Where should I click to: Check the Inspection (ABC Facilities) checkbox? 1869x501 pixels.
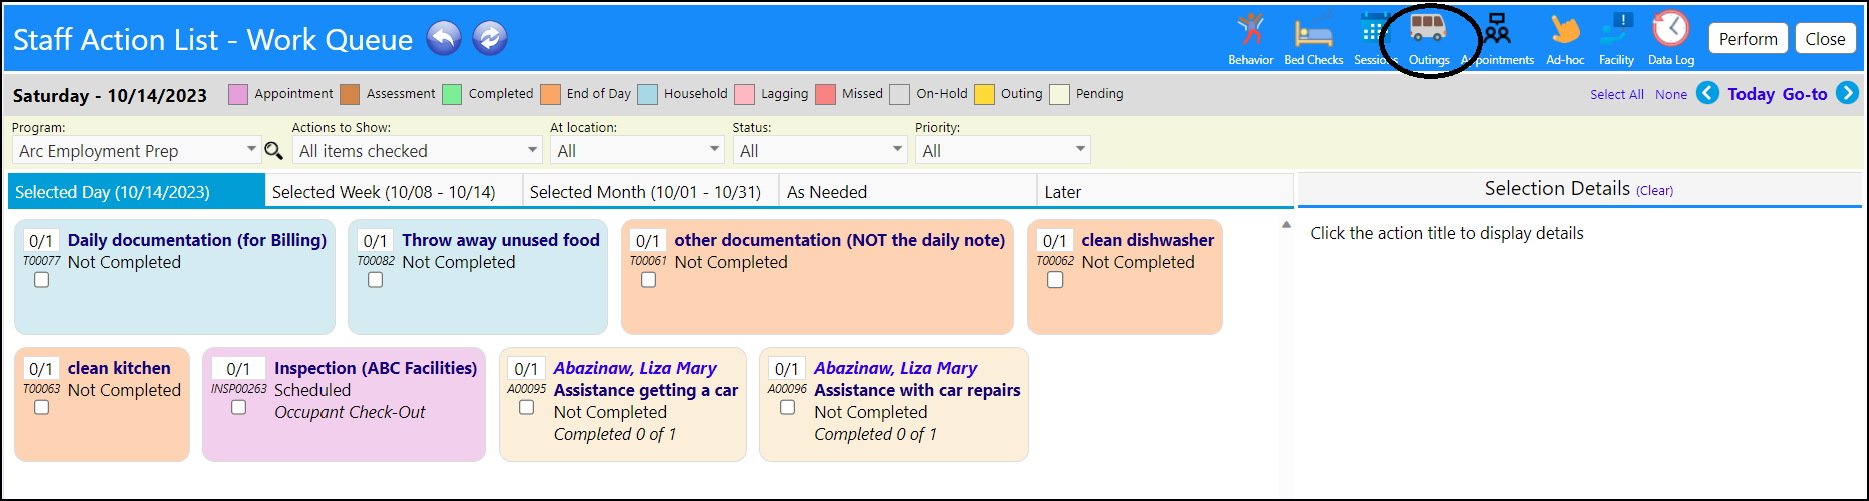click(x=238, y=407)
